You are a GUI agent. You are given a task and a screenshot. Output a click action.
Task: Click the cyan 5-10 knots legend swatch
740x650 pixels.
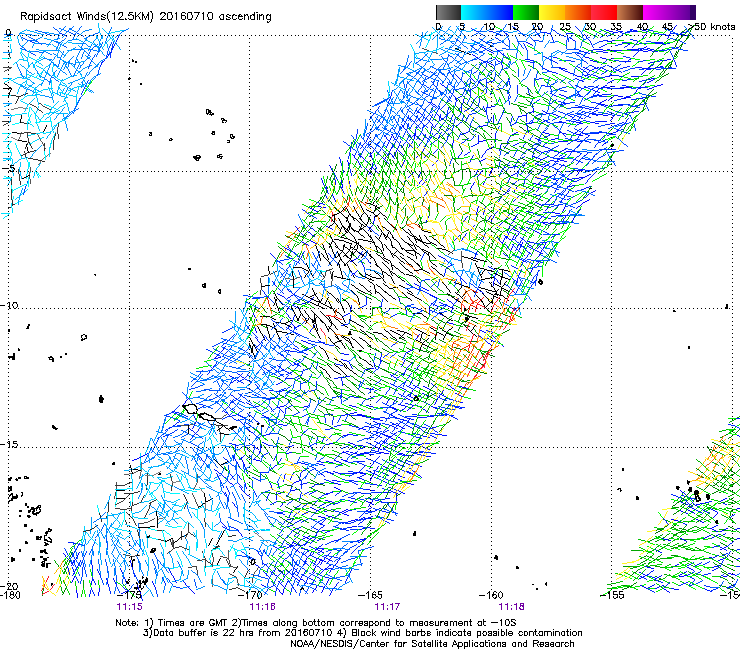point(474,12)
